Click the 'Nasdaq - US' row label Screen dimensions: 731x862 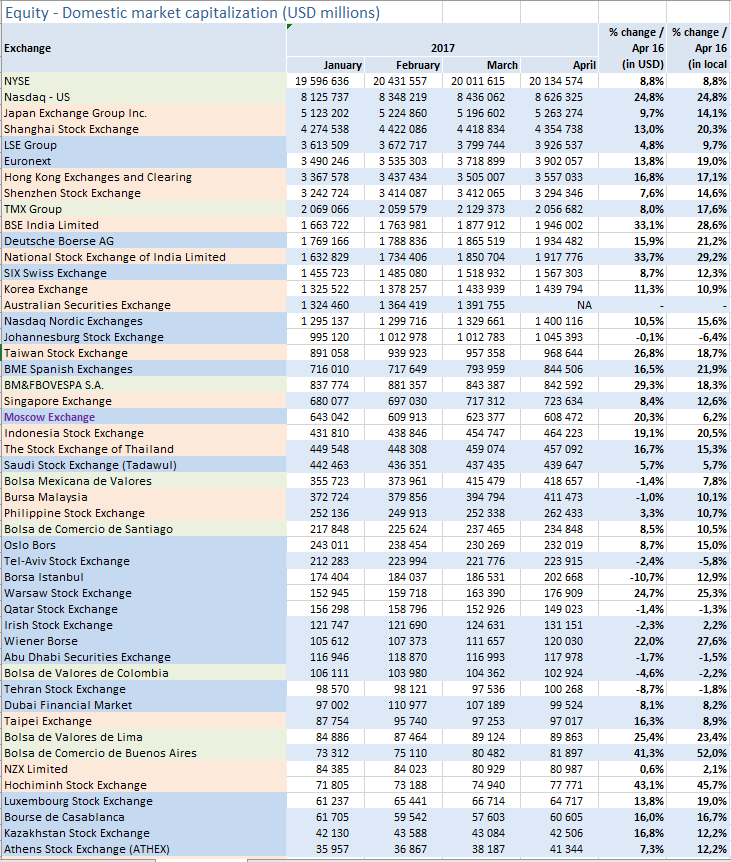pos(144,97)
